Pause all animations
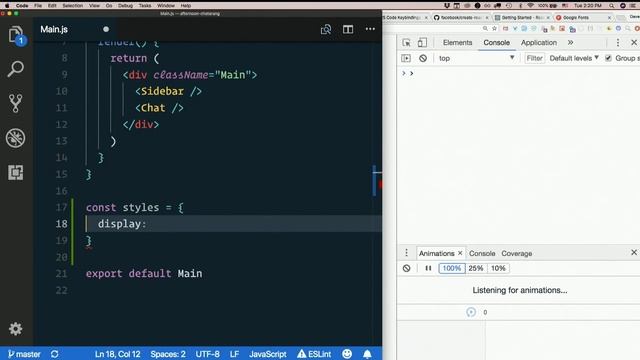This screenshot has height=360, width=640. [428, 268]
